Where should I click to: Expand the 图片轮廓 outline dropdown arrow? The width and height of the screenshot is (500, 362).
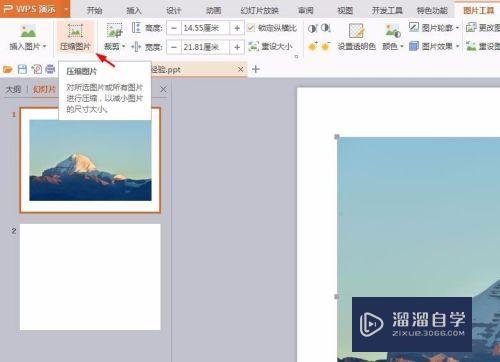point(458,28)
